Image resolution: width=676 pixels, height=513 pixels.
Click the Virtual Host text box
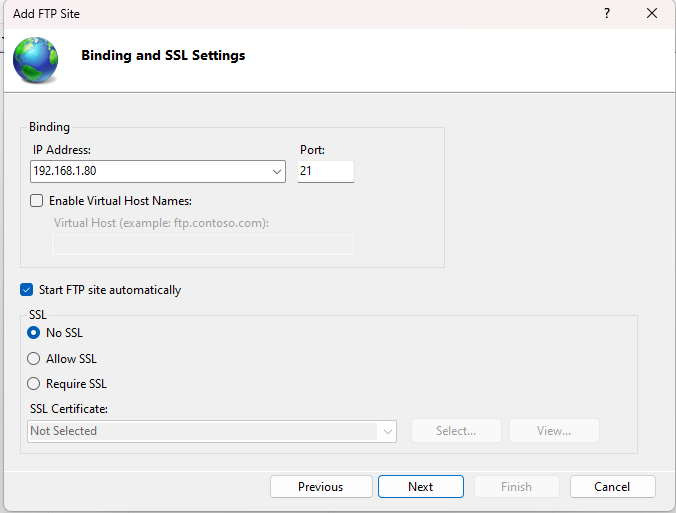click(203, 244)
